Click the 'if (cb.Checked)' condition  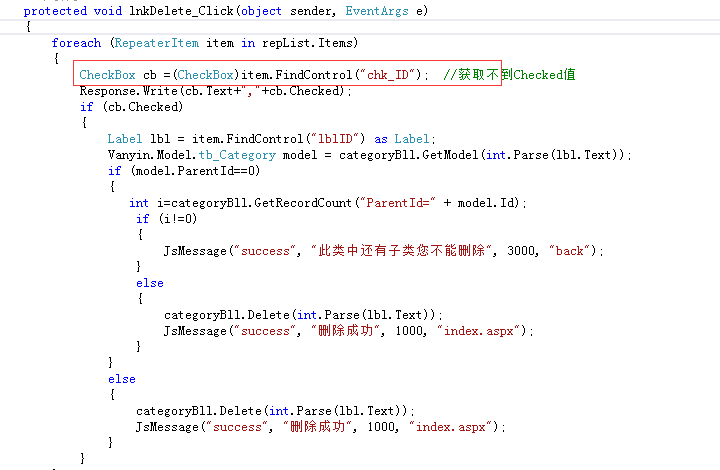tap(131, 107)
